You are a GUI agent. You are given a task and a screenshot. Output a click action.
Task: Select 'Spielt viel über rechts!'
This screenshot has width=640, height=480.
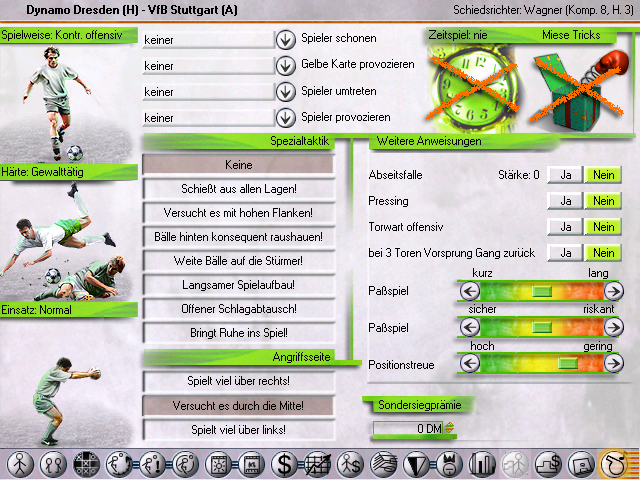point(238,381)
